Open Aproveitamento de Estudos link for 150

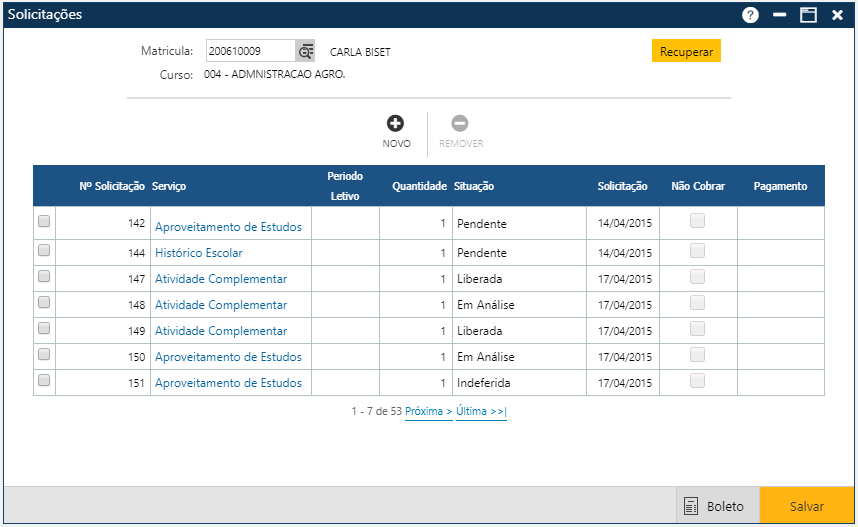[228, 357]
